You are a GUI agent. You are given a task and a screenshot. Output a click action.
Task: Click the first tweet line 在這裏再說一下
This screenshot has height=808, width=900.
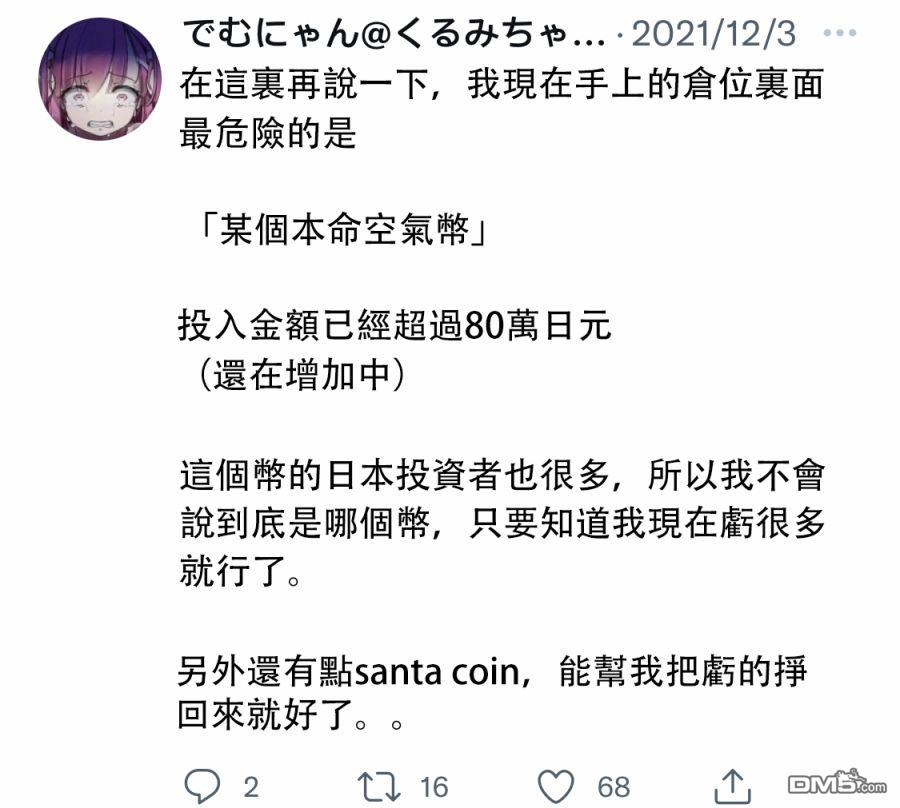coord(502,84)
